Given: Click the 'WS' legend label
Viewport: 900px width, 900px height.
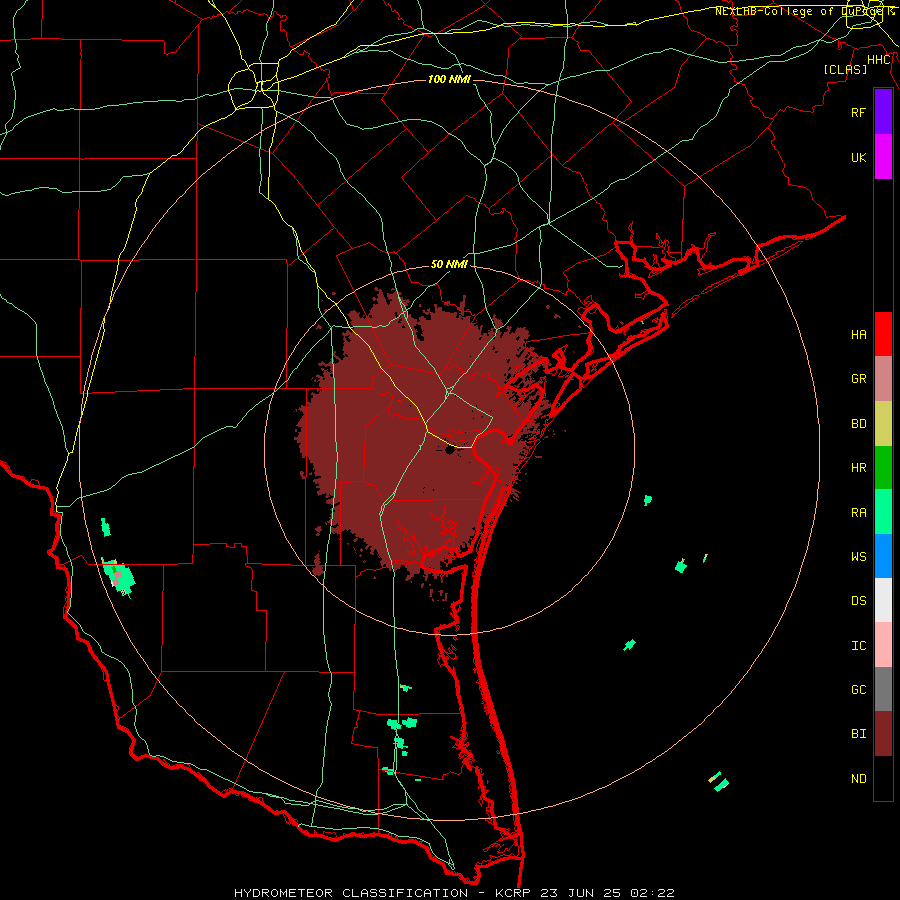Looking at the screenshot, I should [858, 556].
